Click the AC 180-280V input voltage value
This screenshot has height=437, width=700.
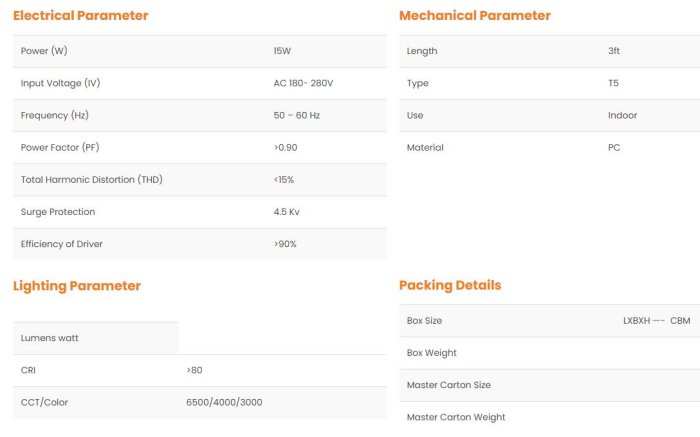(x=303, y=83)
